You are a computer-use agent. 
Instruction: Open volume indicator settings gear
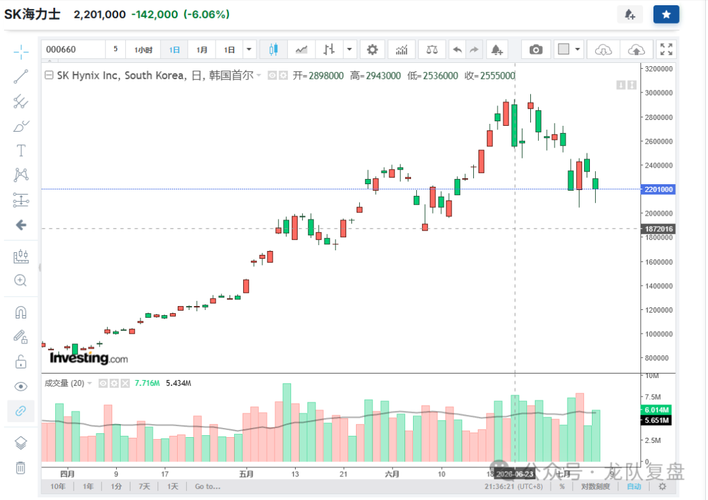pos(114,383)
